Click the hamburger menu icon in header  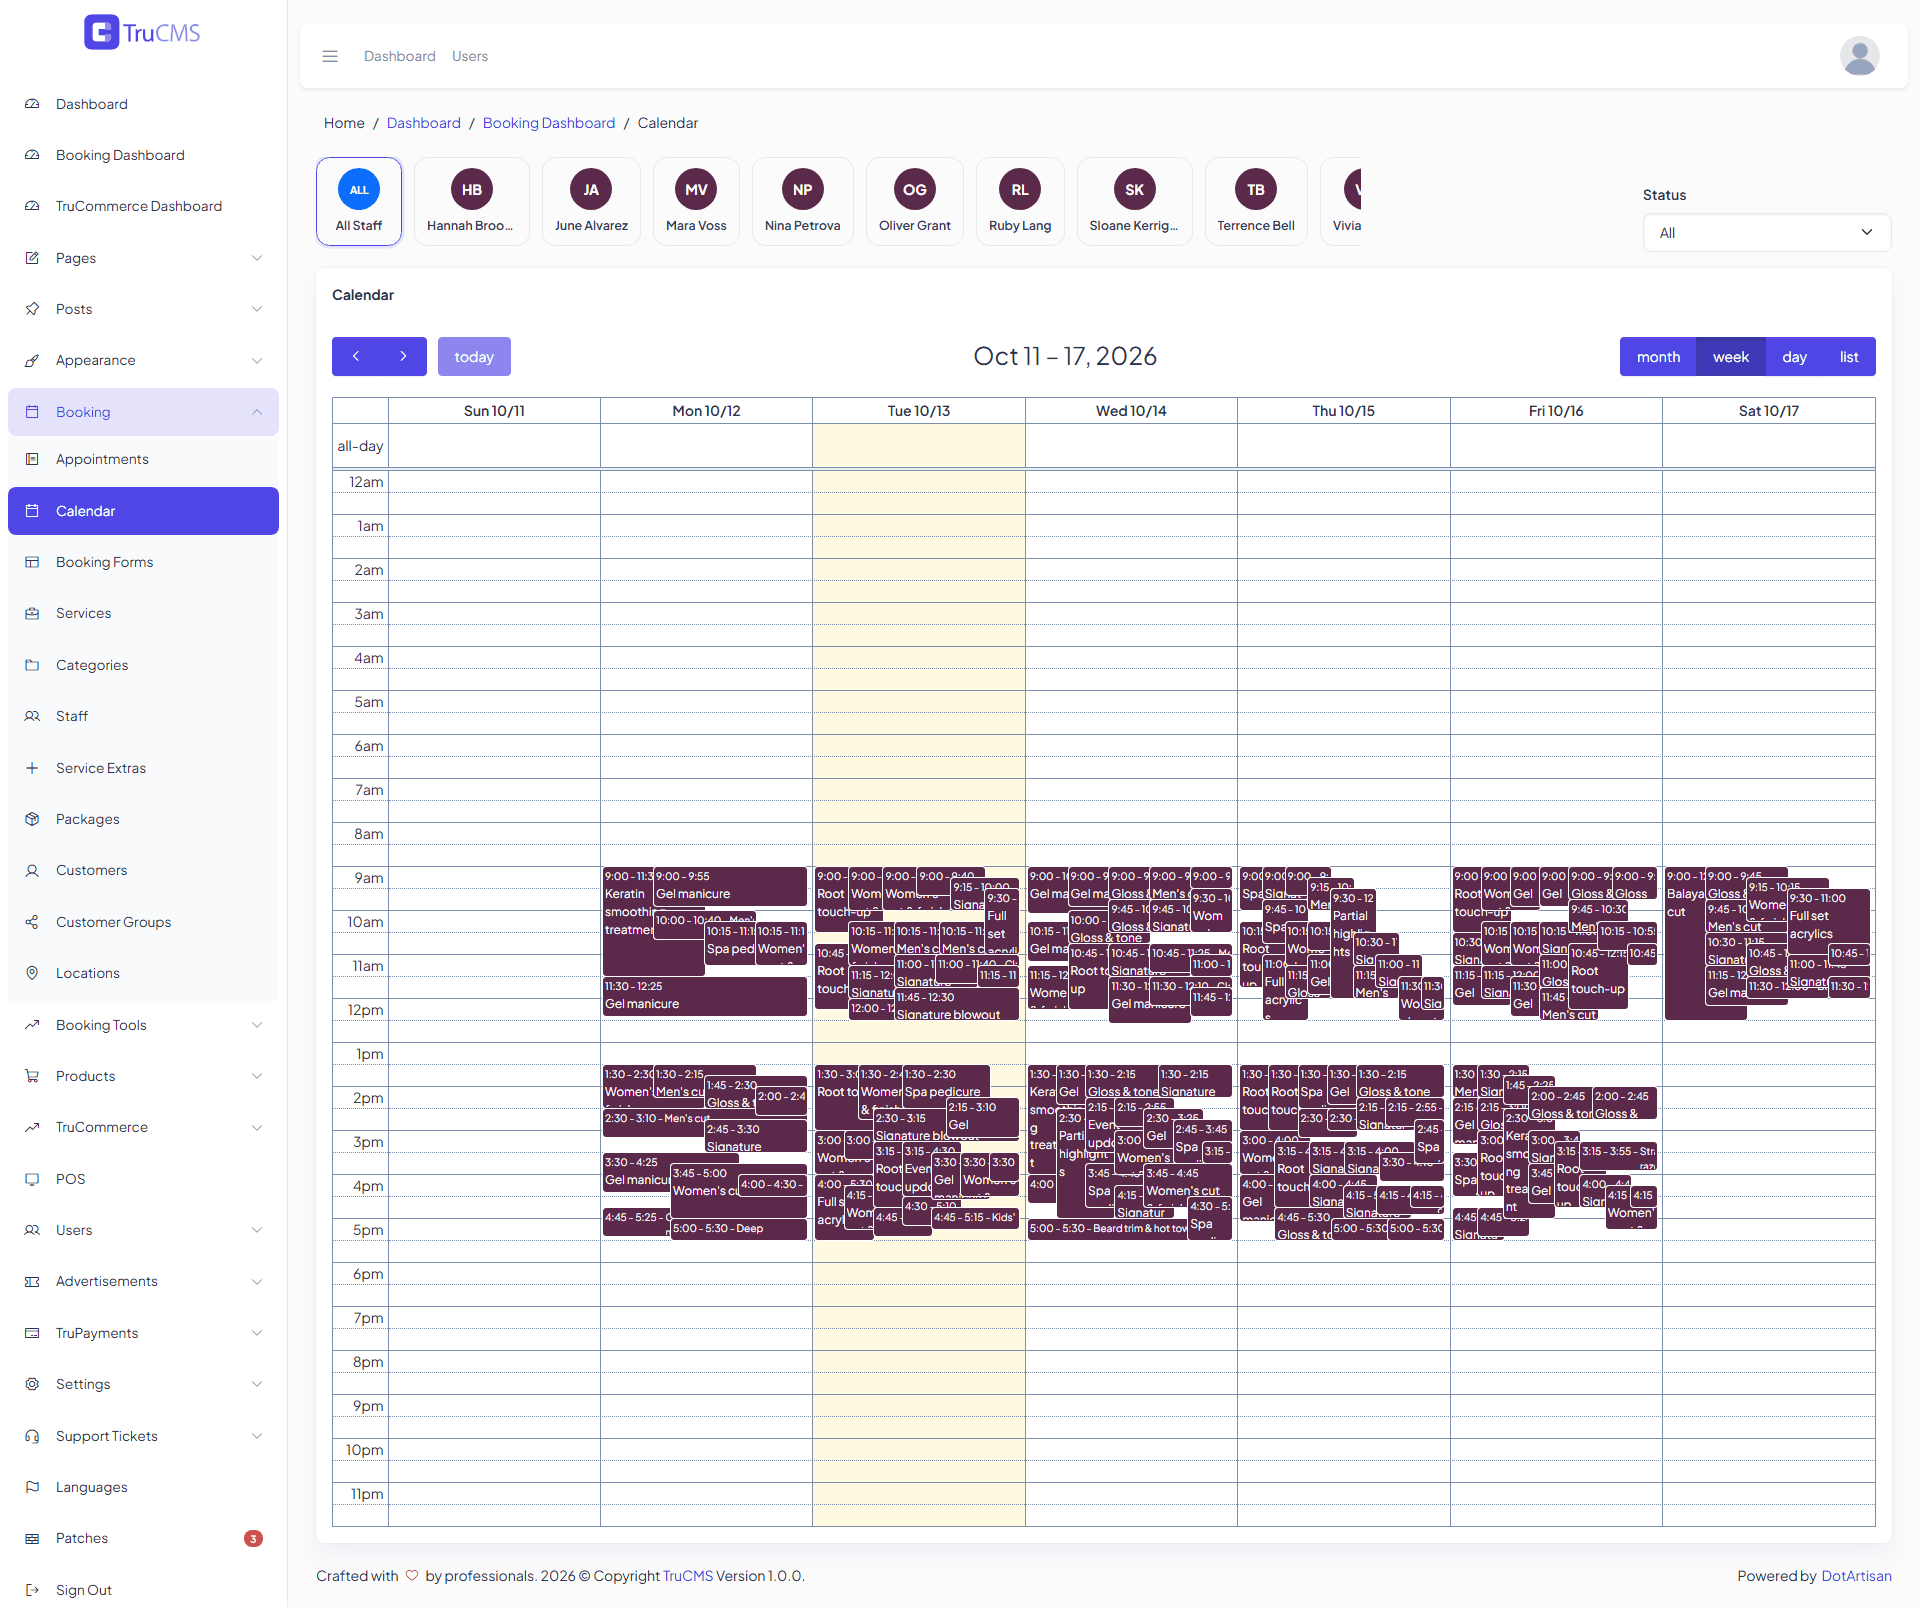coord(330,56)
